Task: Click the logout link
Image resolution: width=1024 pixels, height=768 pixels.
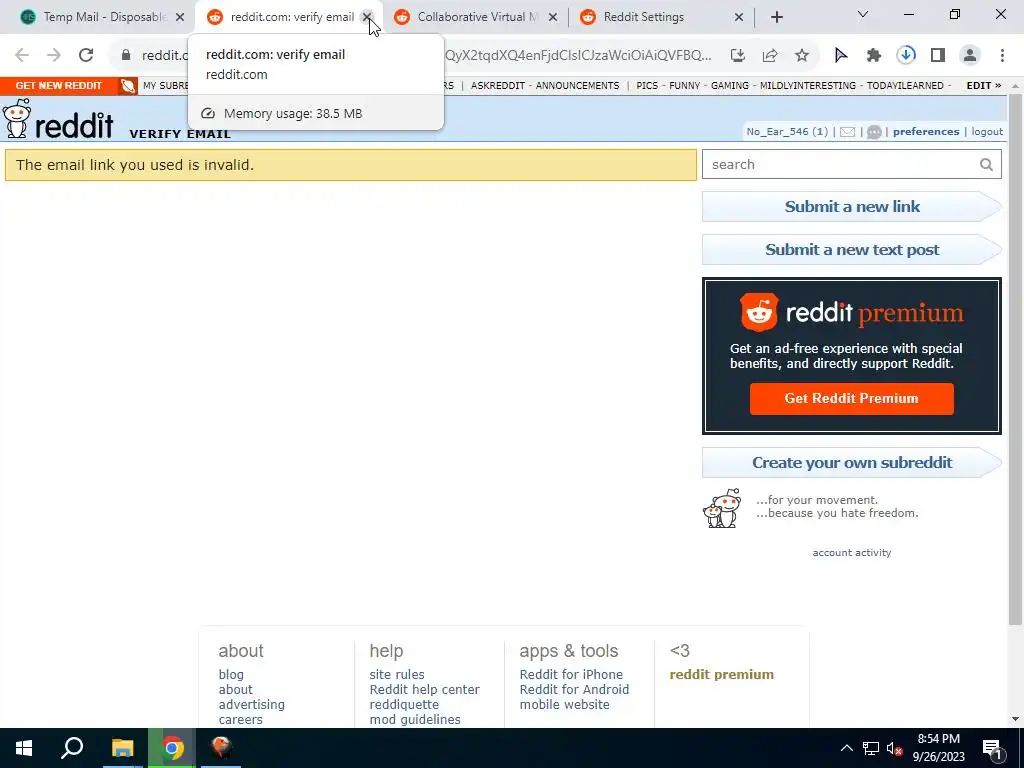Action: click(987, 131)
